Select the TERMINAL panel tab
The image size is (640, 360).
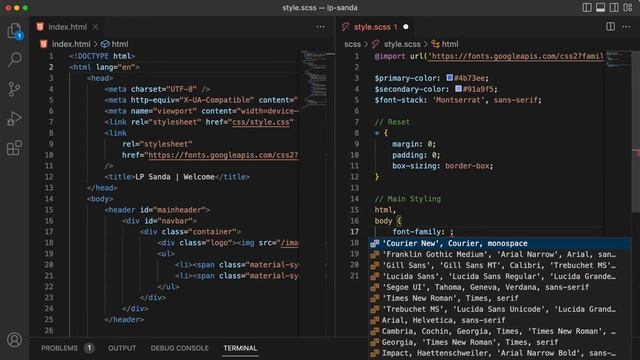click(240, 348)
